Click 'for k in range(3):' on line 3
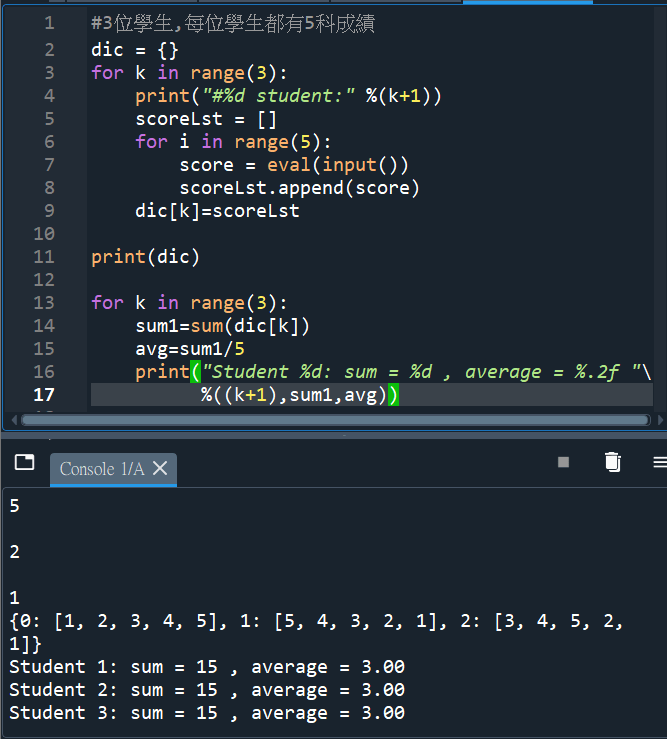 (x=189, y=73)
